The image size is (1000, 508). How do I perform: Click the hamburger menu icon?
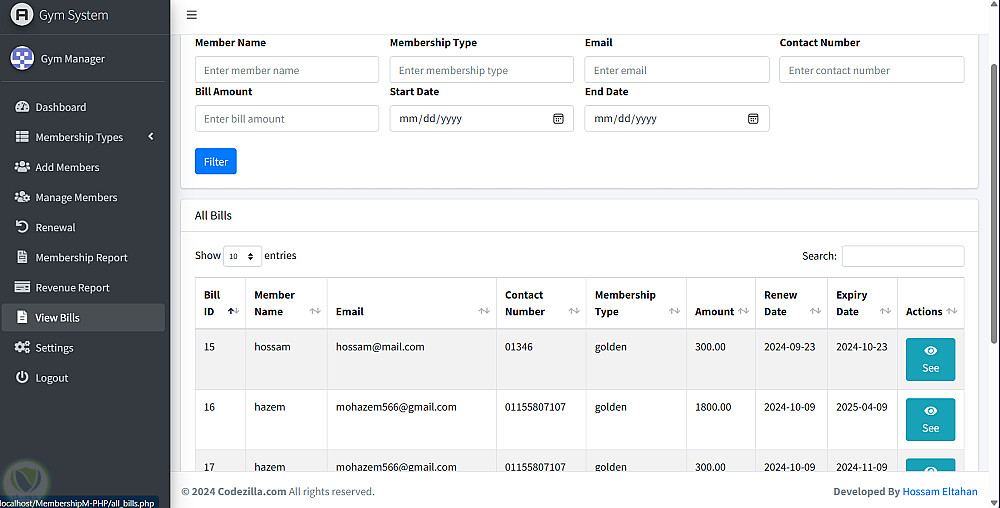pos(192,15)
